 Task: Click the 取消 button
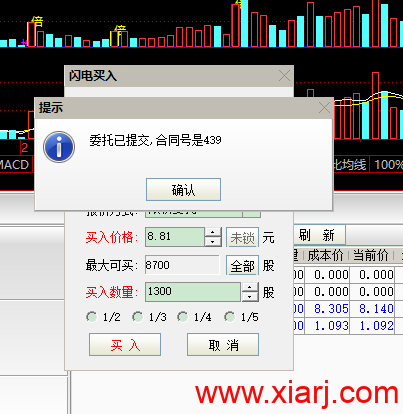pos(223,345)
